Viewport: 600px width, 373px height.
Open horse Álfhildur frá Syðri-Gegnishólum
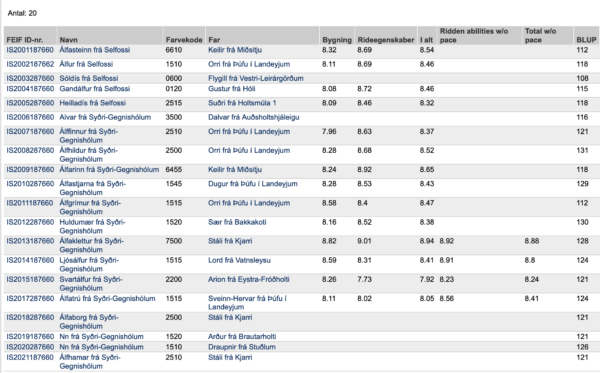pyautogui.click(x=88, y=155)
